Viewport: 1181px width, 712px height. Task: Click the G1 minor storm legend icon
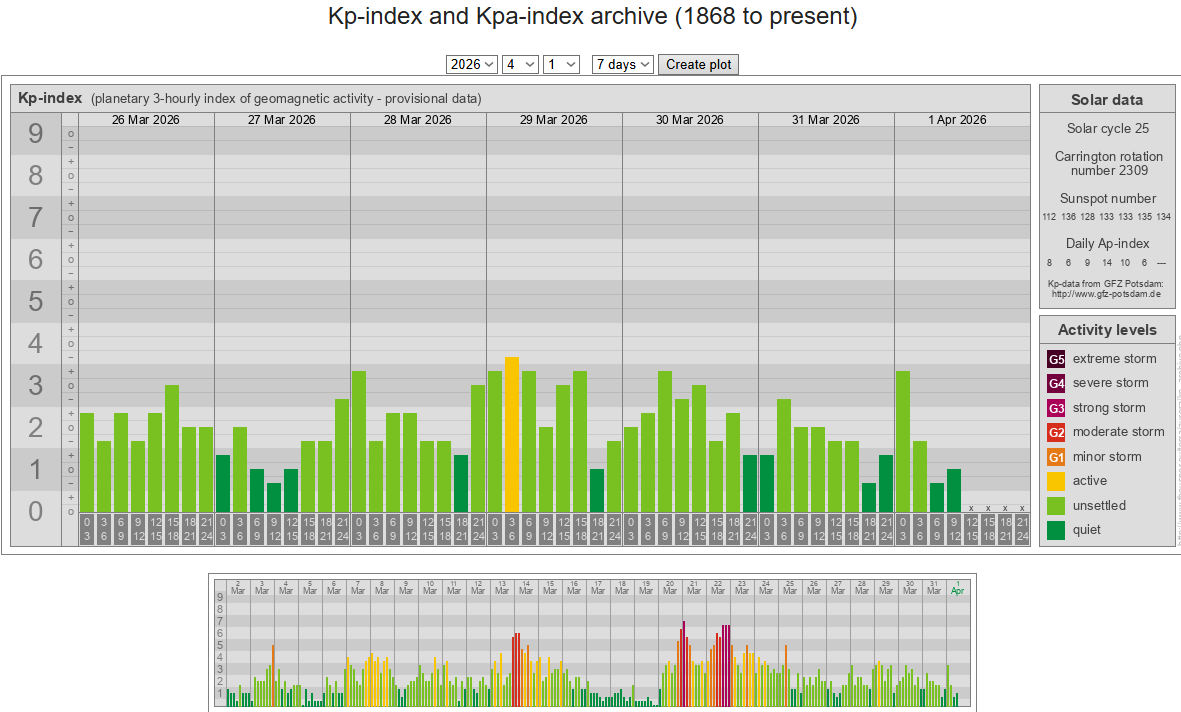click(1057, 457)
